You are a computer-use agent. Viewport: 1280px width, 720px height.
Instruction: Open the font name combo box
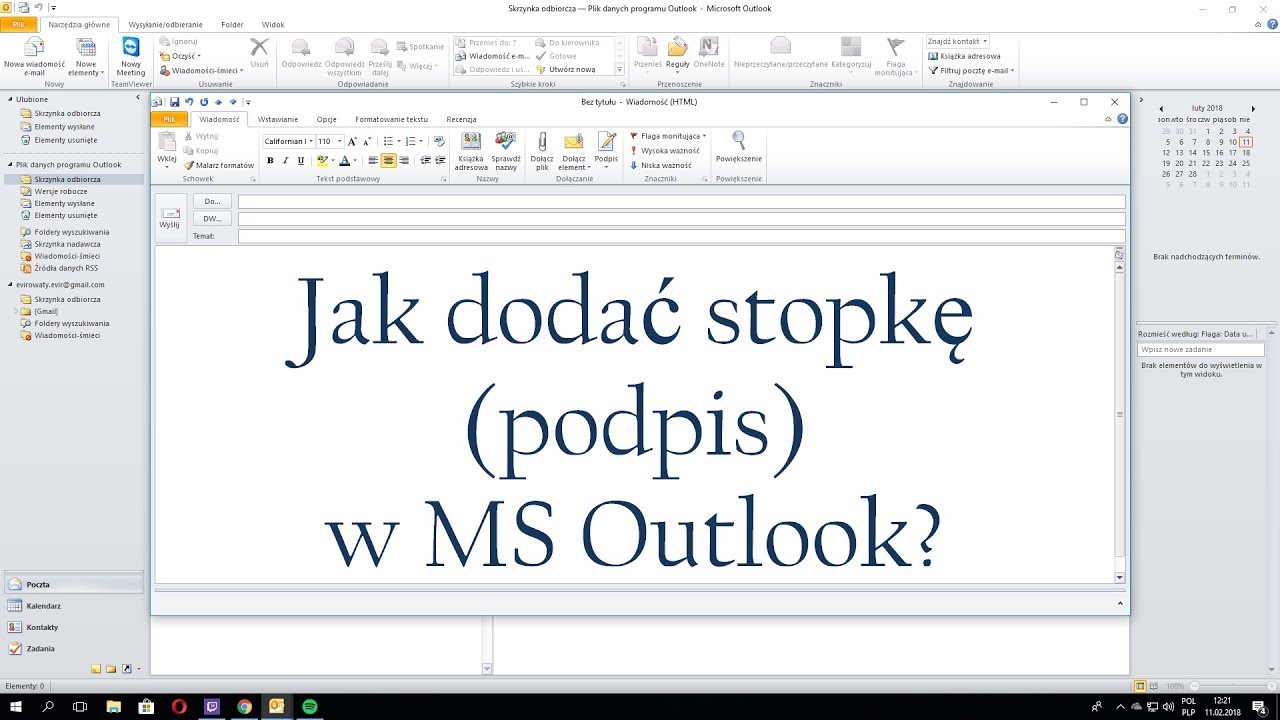(x=288, y=141)
